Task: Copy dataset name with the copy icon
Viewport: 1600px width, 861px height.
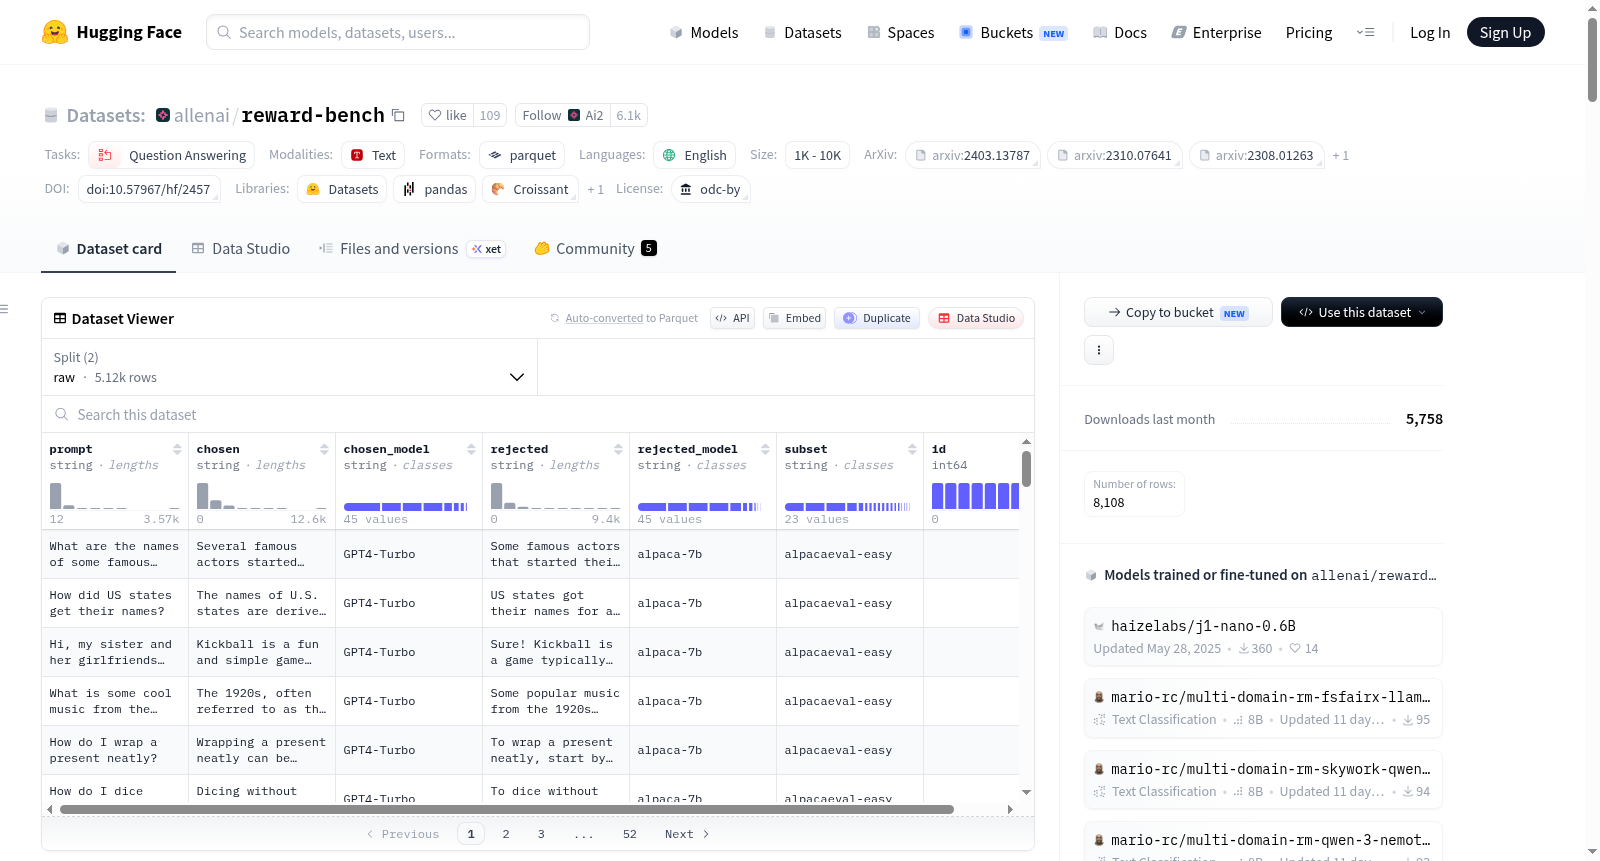Action: tap(398, 115)
